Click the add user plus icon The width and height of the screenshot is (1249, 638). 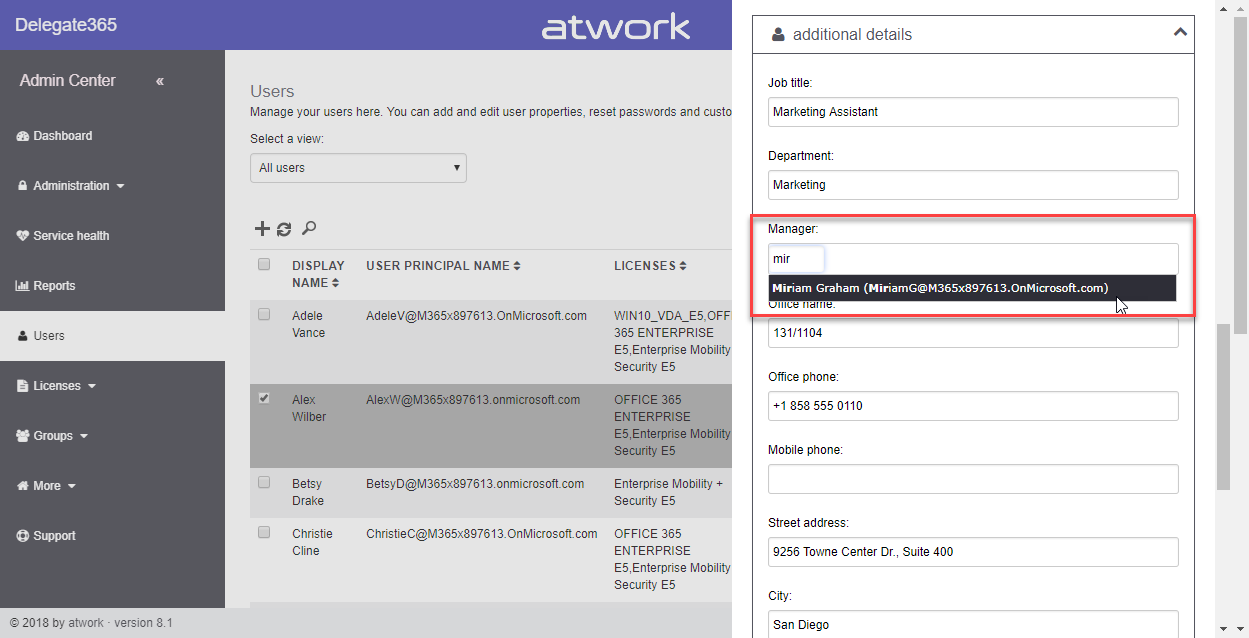coord(262,229)
